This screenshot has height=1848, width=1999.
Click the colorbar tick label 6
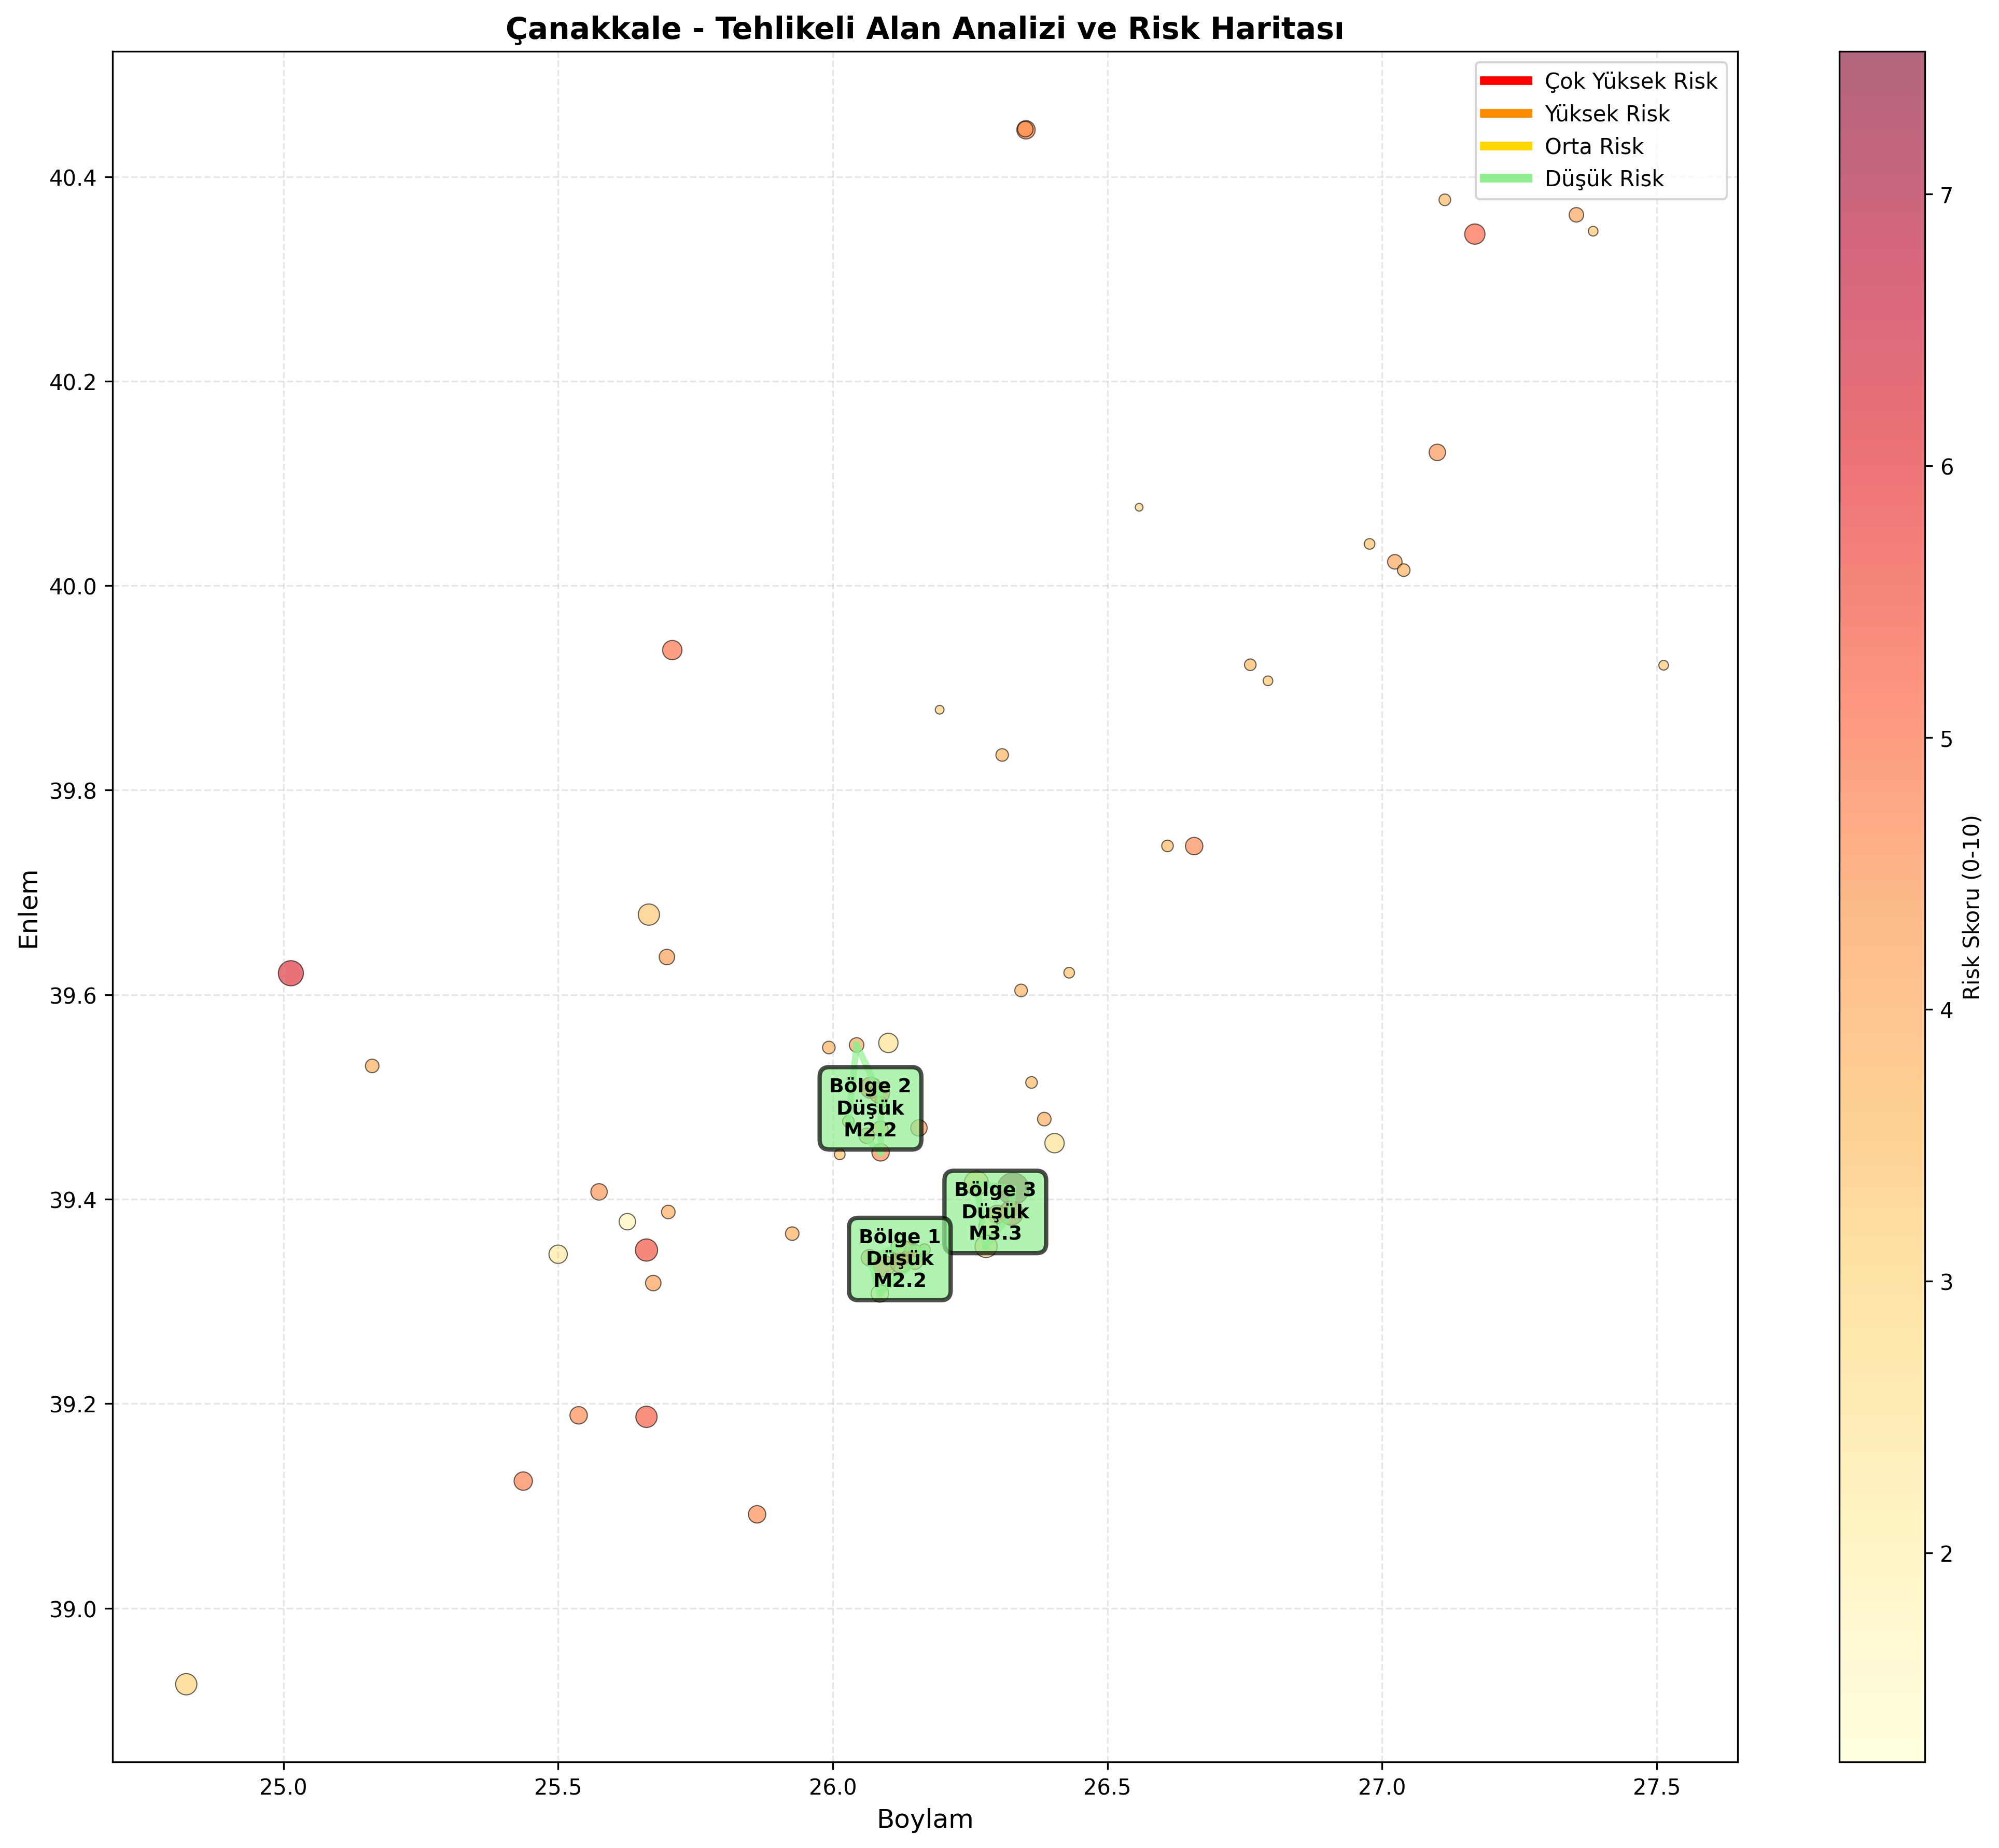tap(1946, 467)
